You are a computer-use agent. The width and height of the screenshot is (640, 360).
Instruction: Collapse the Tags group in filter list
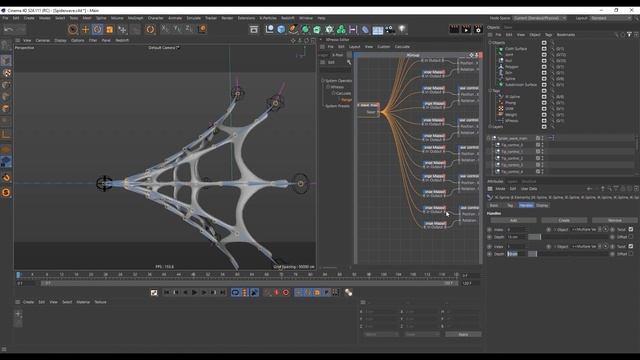(x=490, y=91)
